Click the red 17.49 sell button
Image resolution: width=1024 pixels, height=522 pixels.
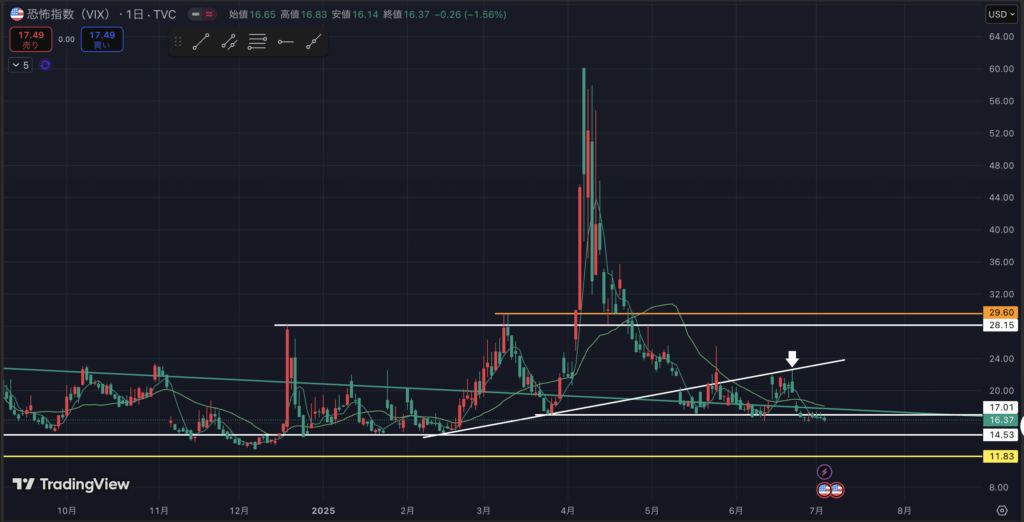(32, 39)
